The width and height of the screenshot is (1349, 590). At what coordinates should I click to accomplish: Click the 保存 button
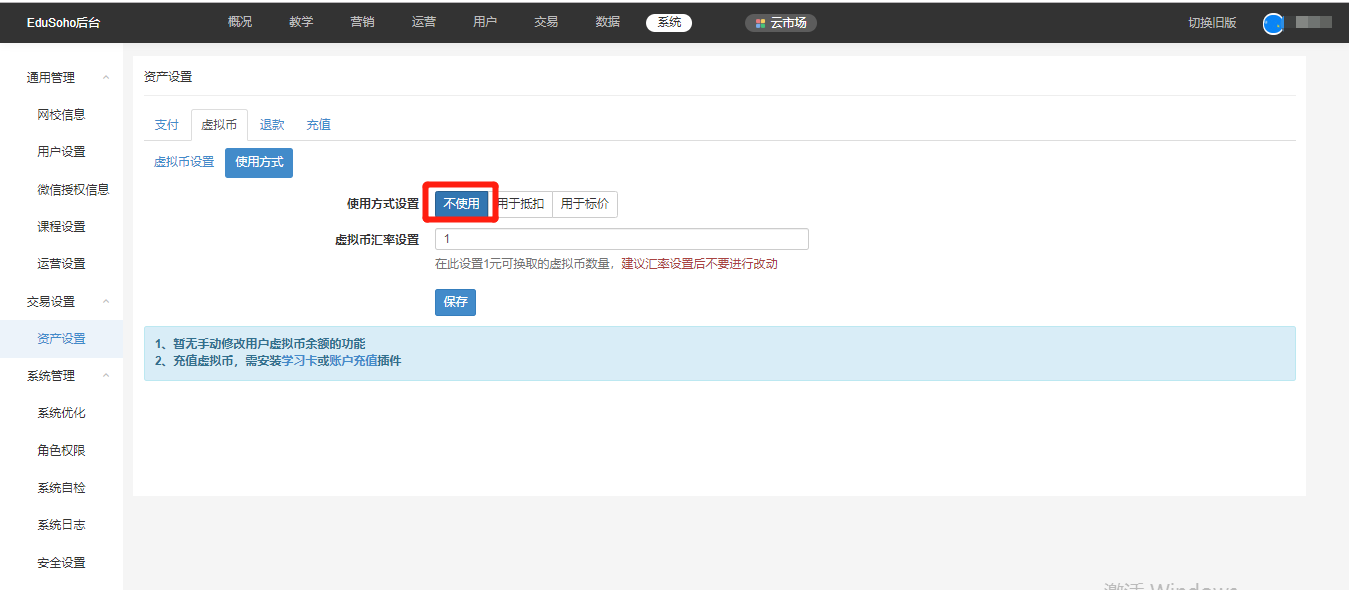tap(455, 302)
